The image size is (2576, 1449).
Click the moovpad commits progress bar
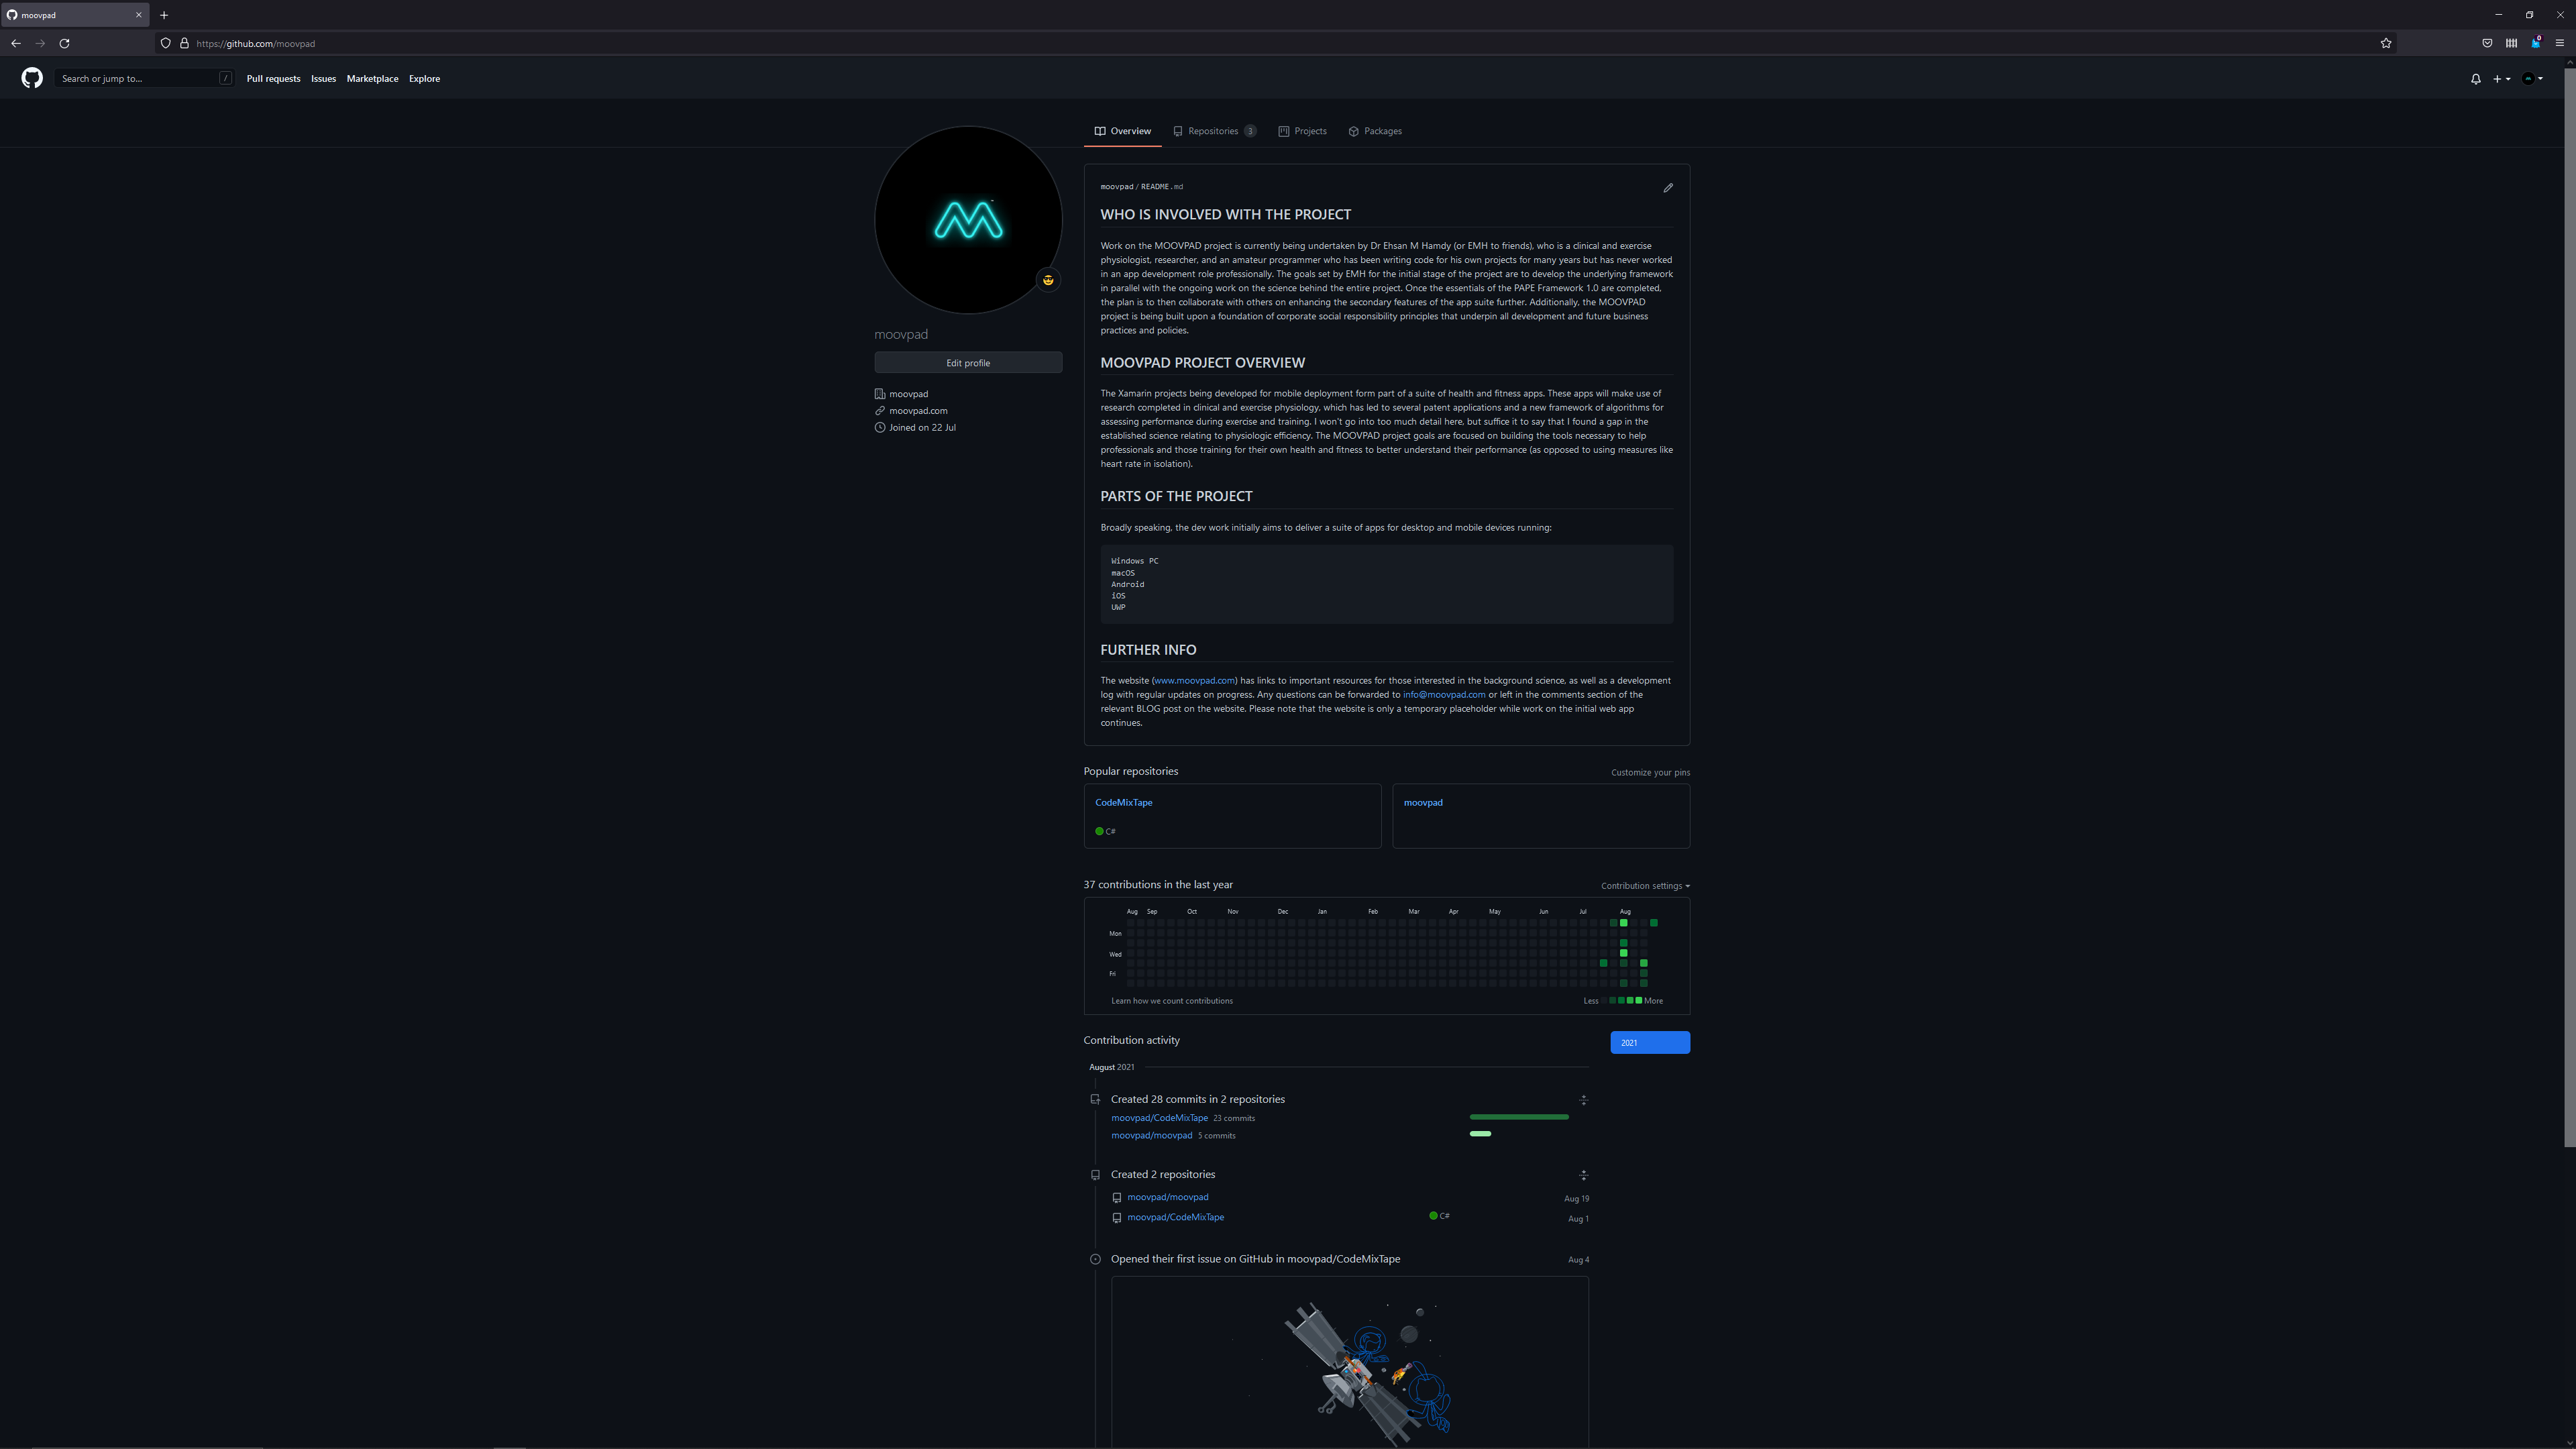pyautogui.click(x=1480, y=1134)
